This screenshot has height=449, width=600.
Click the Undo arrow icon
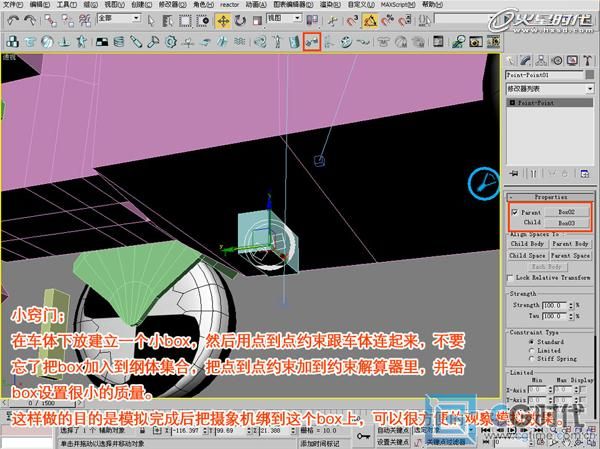coord(14,20)
